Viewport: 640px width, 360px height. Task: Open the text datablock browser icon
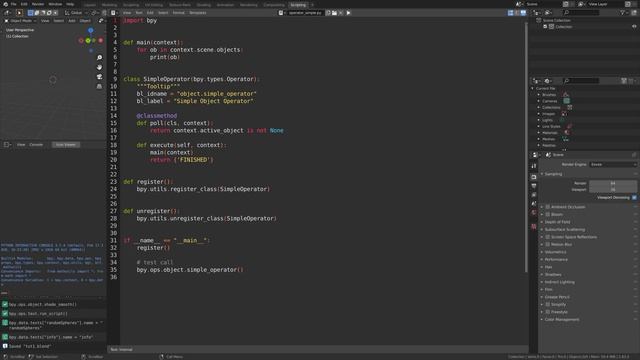[x=281, y=13]
